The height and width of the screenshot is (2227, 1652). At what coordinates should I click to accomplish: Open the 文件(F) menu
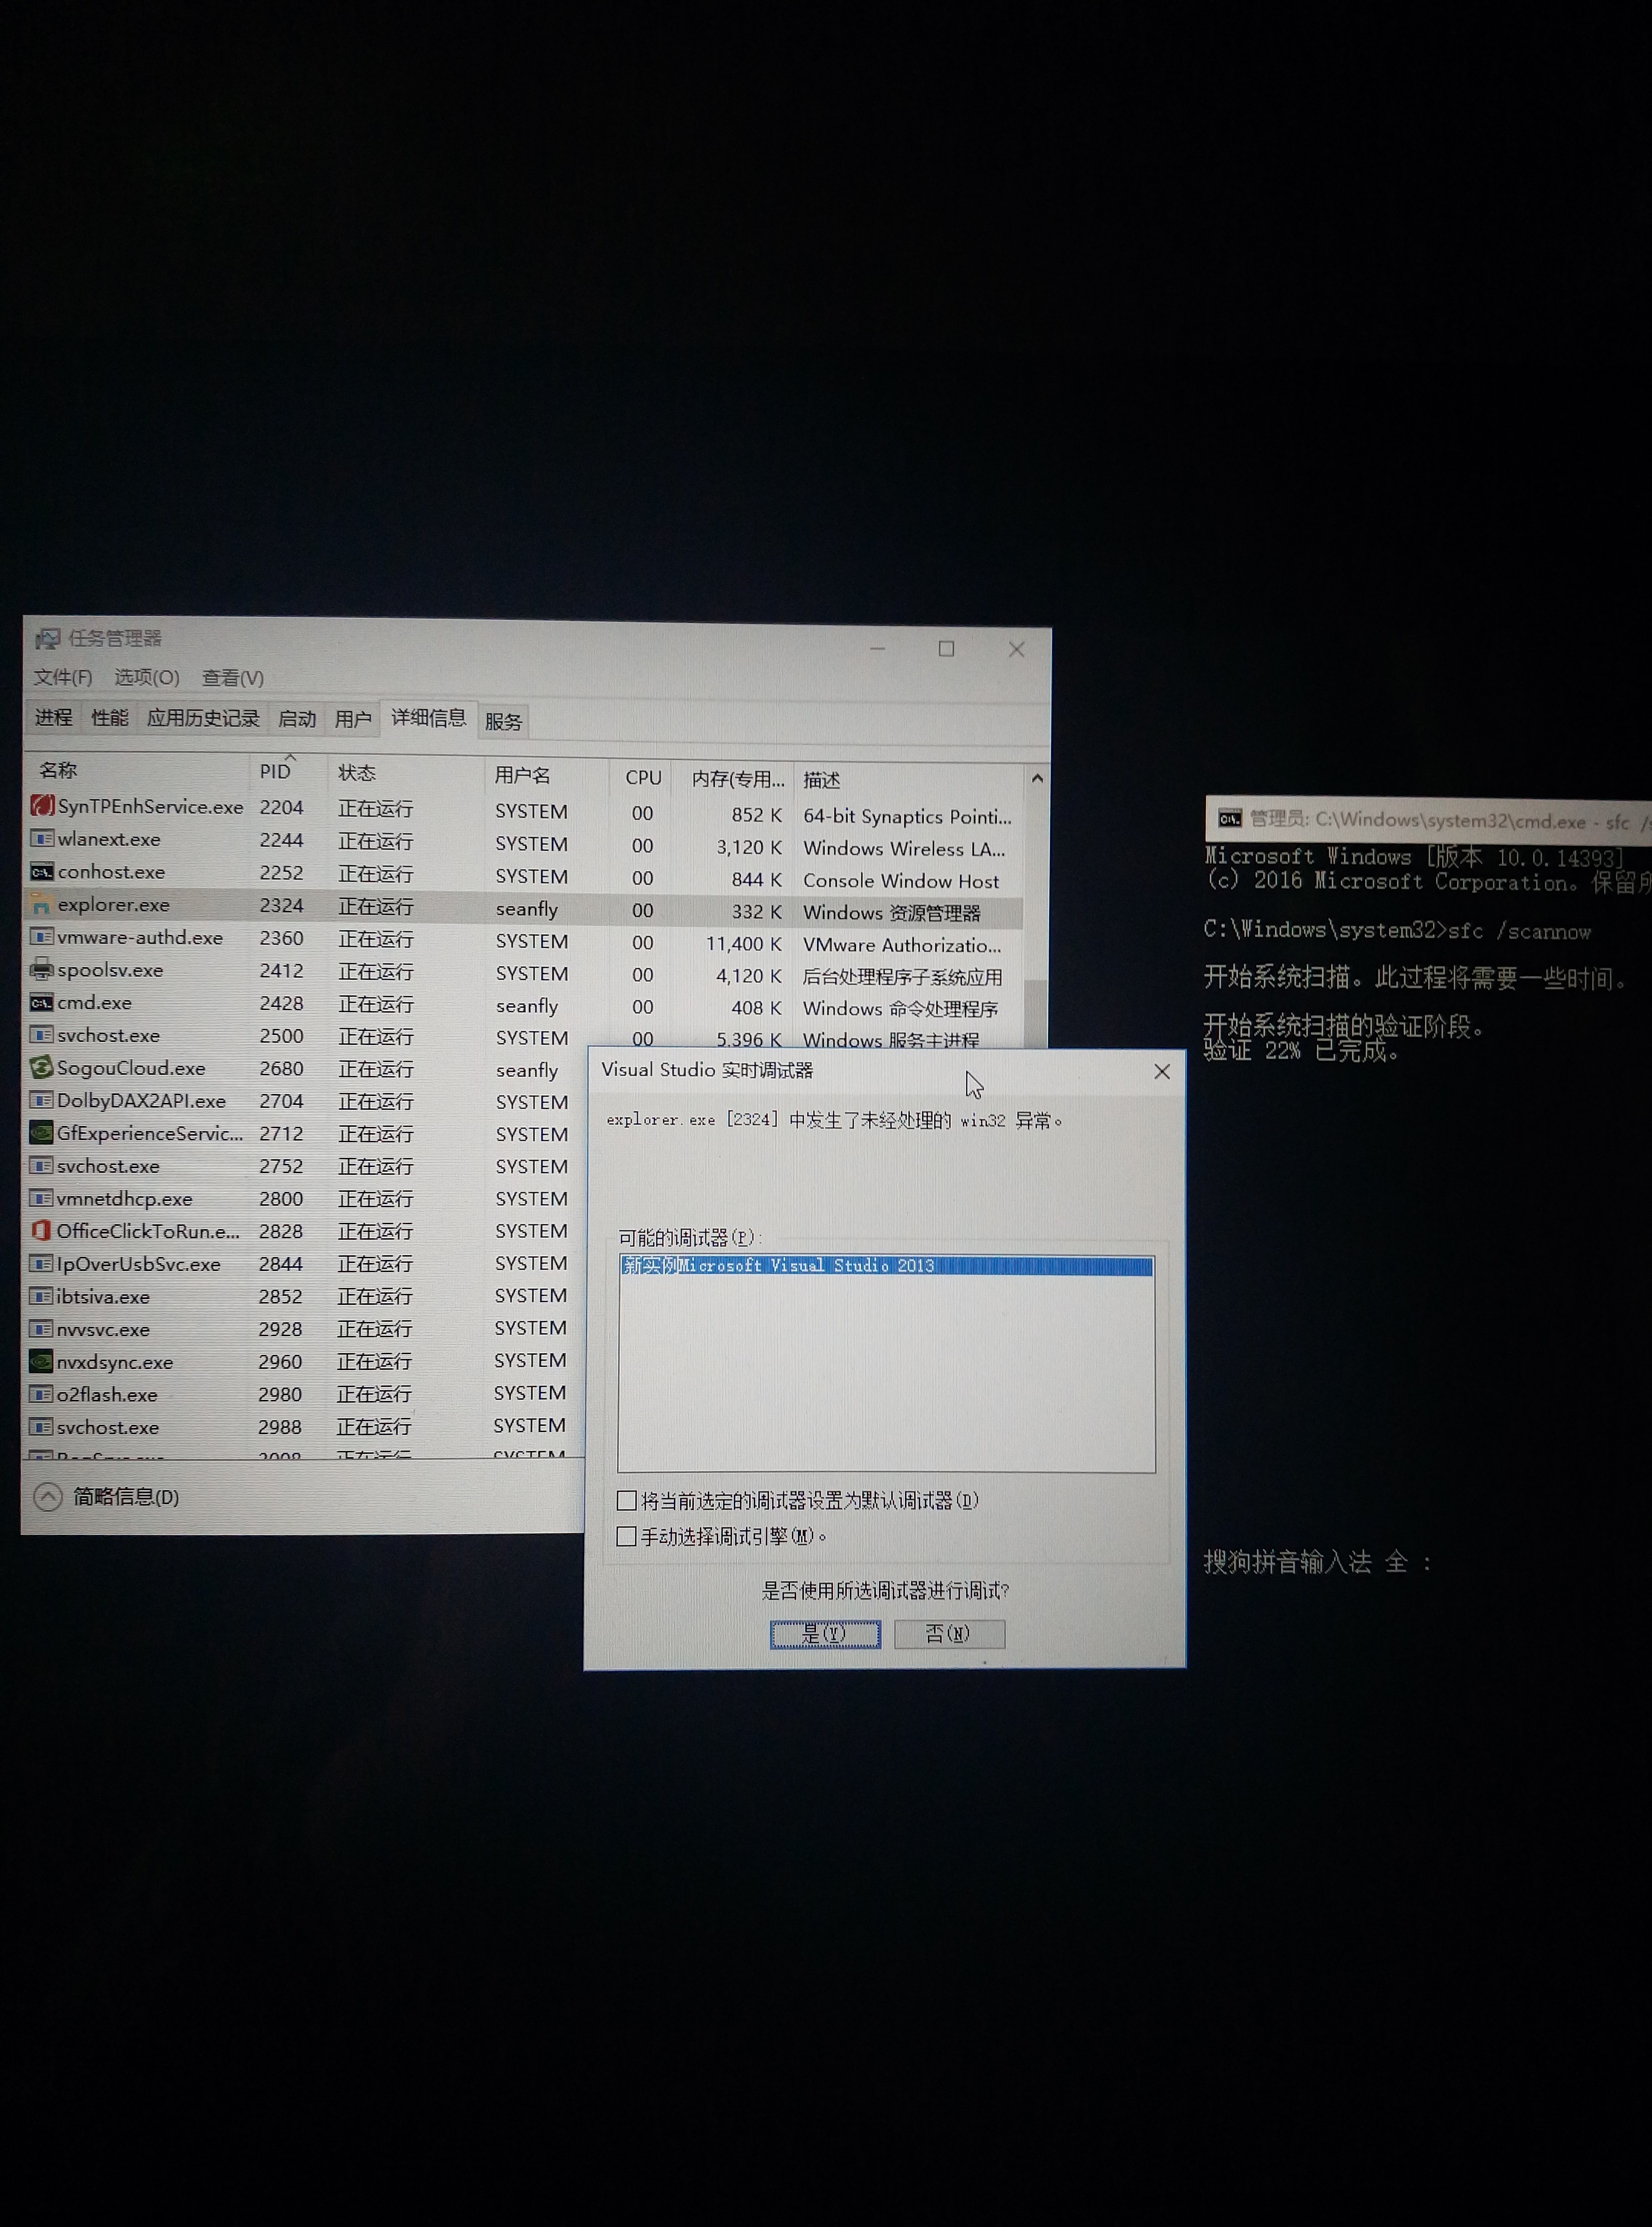pos(63,677)
